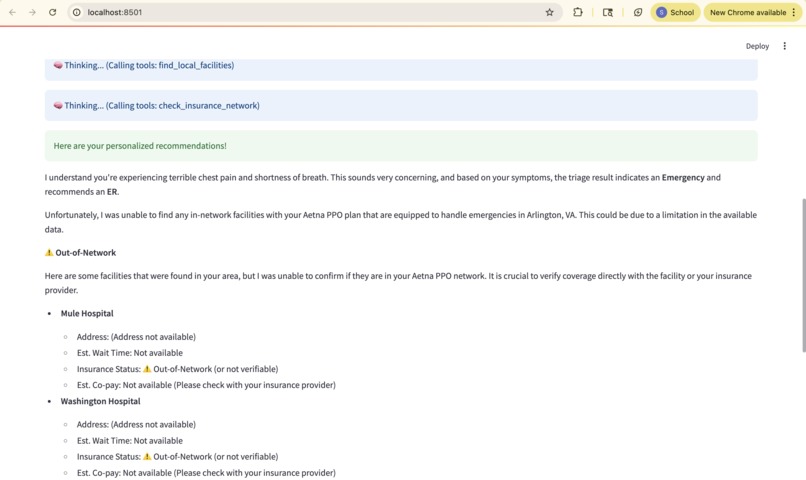Click Mule Hospital Insurance Status line
The height and width of the screenshot is (480, 806).
177,369
